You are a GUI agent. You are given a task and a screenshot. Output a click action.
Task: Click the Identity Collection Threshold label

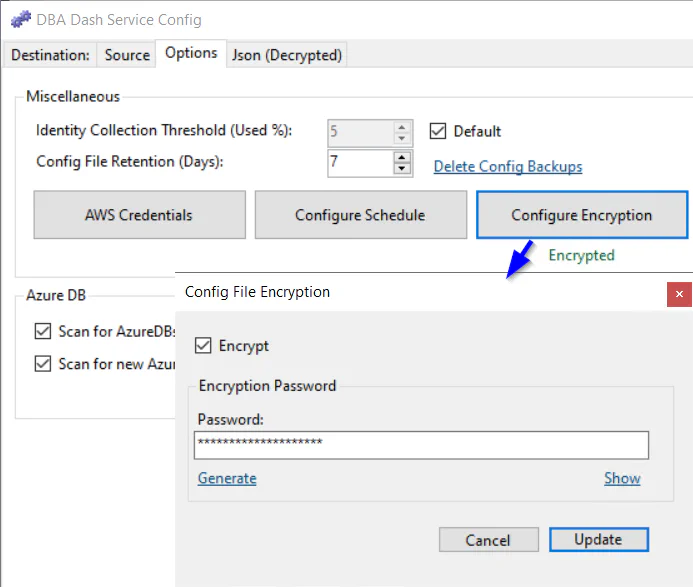[164, 130]
